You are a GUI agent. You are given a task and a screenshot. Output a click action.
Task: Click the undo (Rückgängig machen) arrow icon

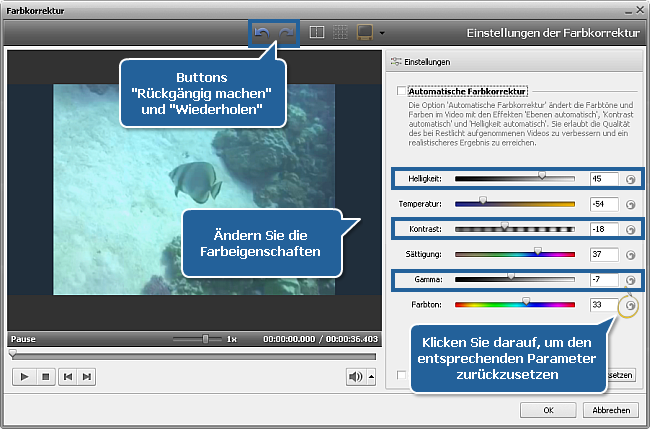click(x=262, y=33)
